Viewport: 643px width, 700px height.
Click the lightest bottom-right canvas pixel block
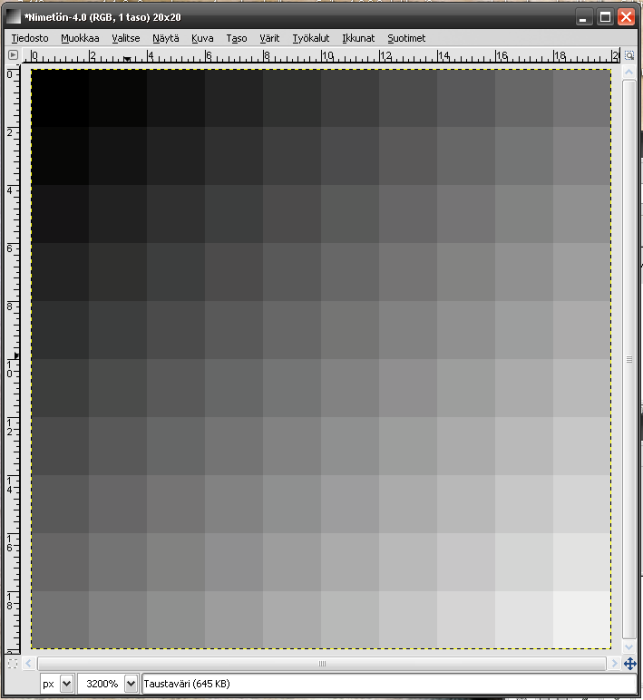pyautogui.click(x=582, y=620)
